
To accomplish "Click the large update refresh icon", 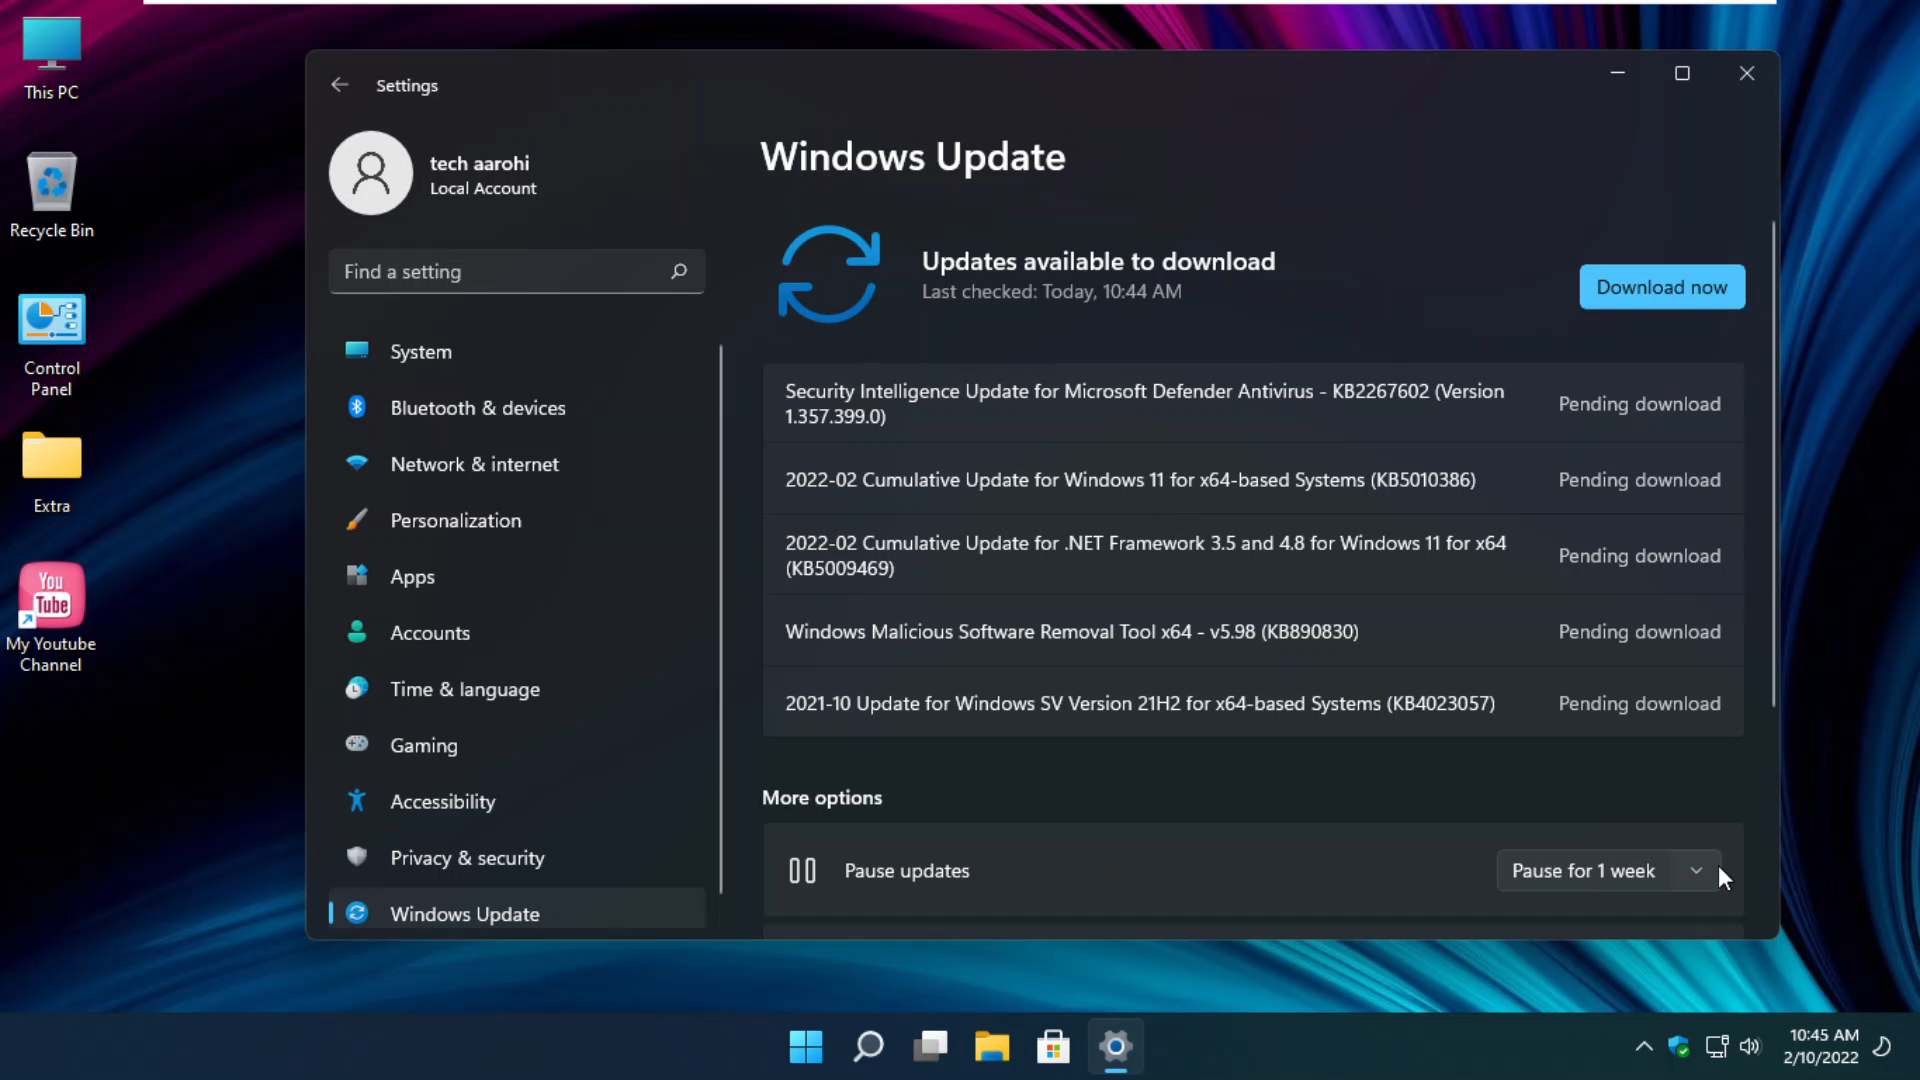I will 829,274.
